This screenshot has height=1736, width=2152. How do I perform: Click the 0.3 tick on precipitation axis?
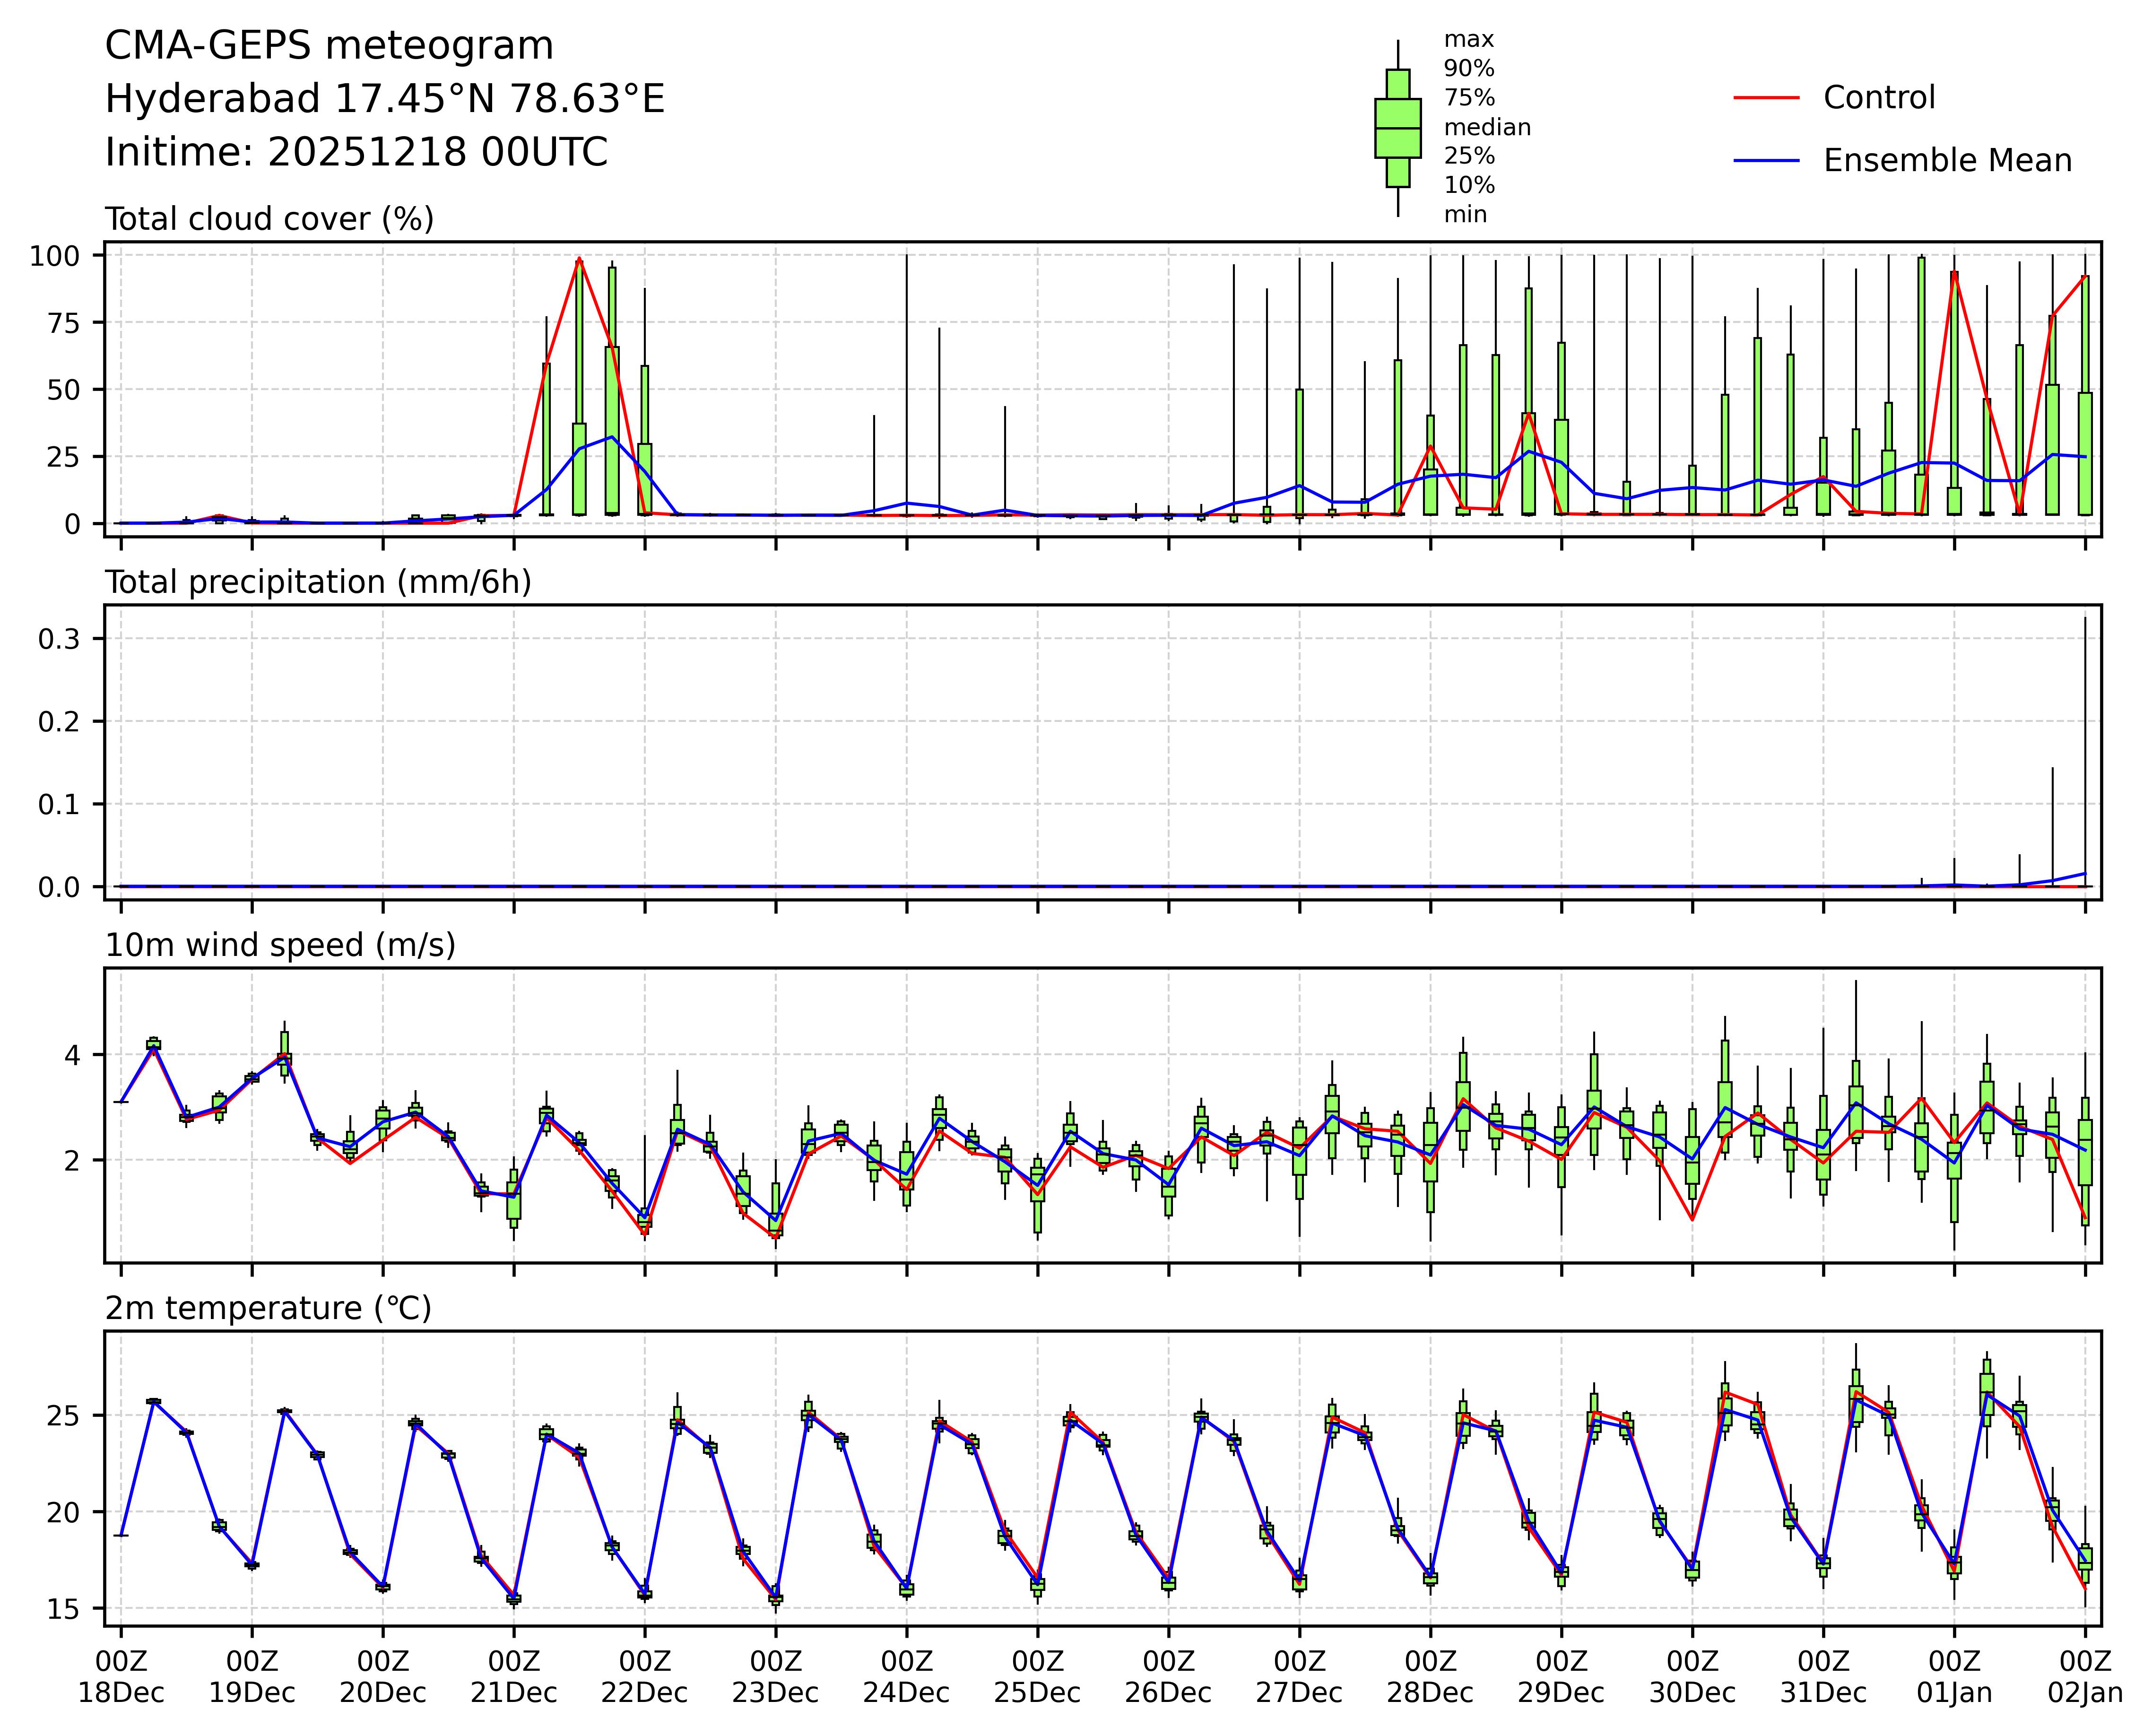point(58,639)
